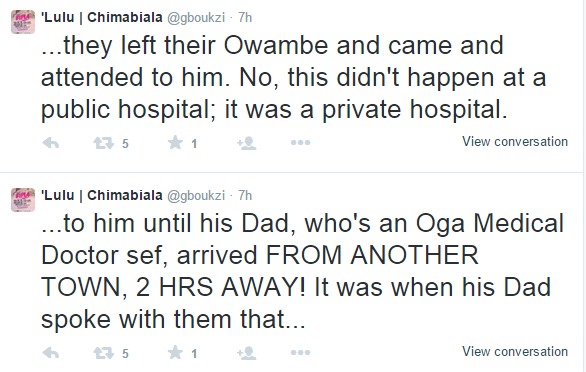Image resolution: width=586 pixels, height=372 pixels.
Task: View conversation for the first tweet
Action: pyautogui.click(x=515, y=142)
